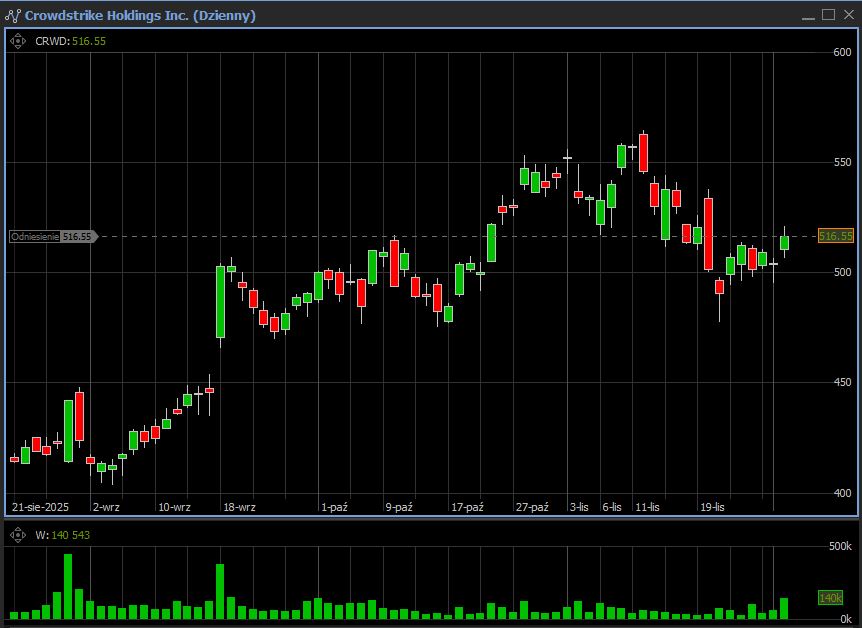Click the 21-sie-2025 date label
The width and height of the screenshot is (862, 628).
pyautogui.click(x=38, y=507)
